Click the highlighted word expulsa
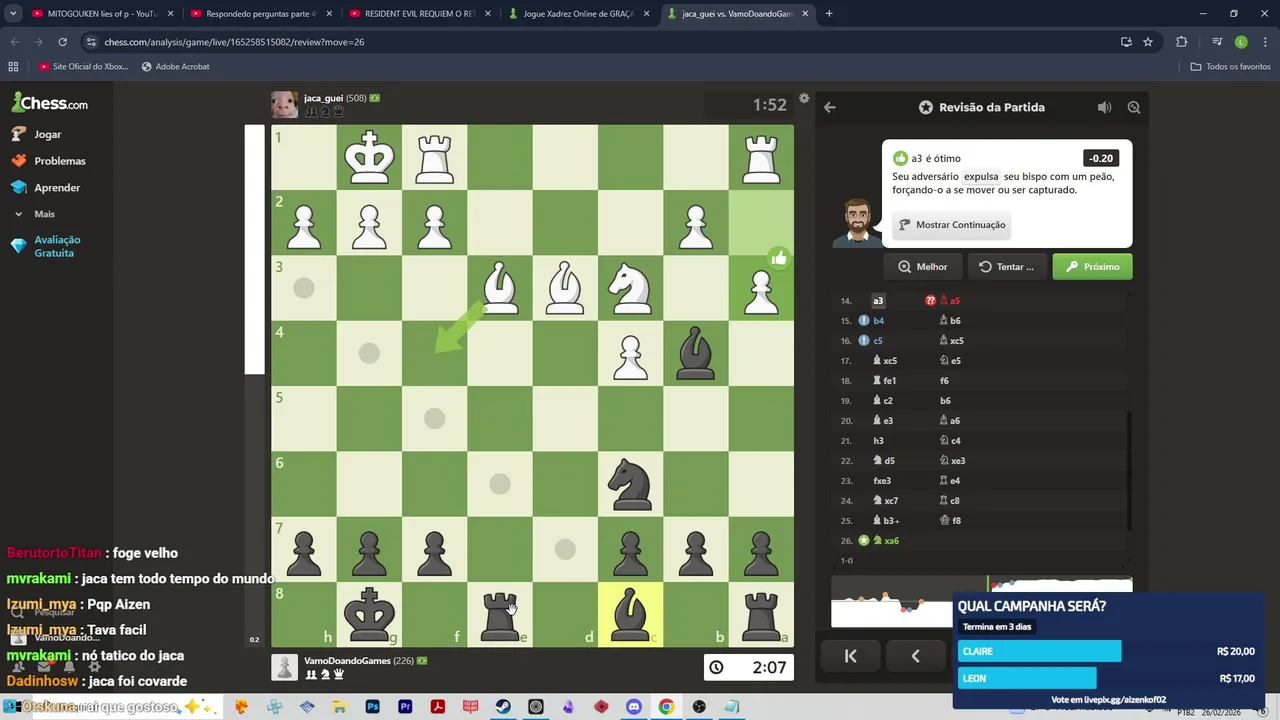1280x720 pixels. [981, 176]
